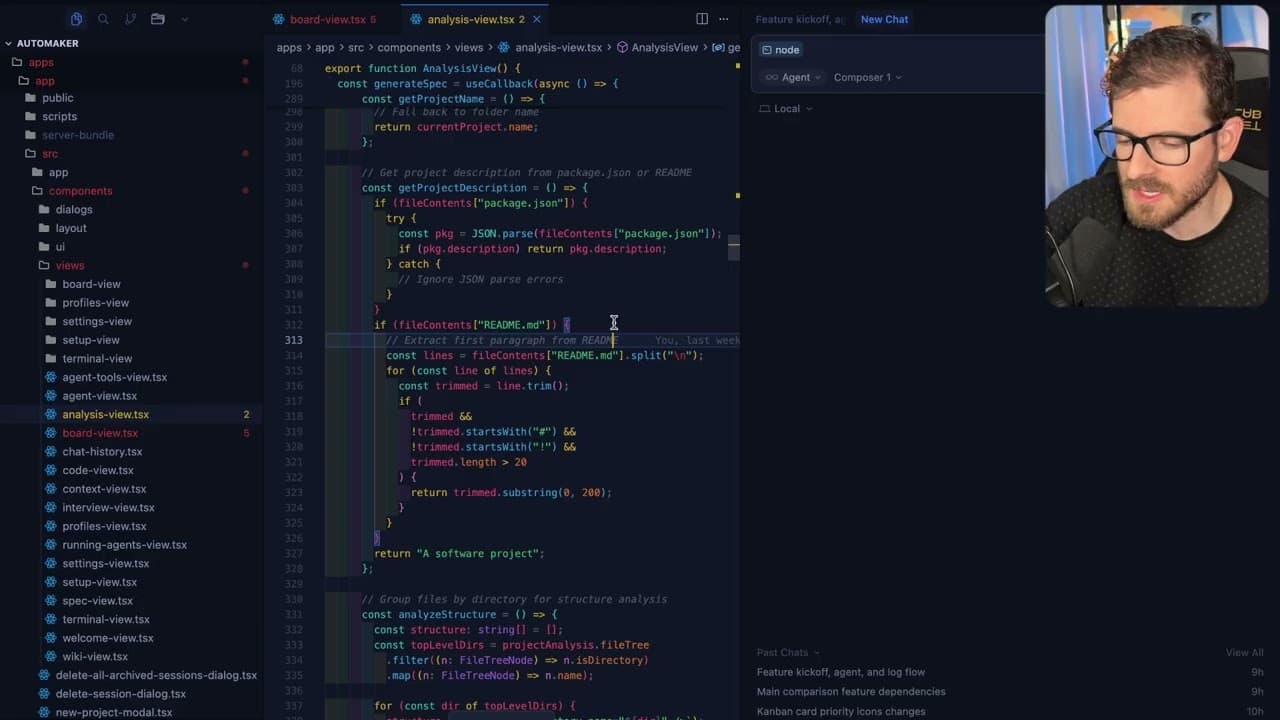Click the View All past chats link
This screenshot has width=1280, height=720.
(x=1244, y=652)
